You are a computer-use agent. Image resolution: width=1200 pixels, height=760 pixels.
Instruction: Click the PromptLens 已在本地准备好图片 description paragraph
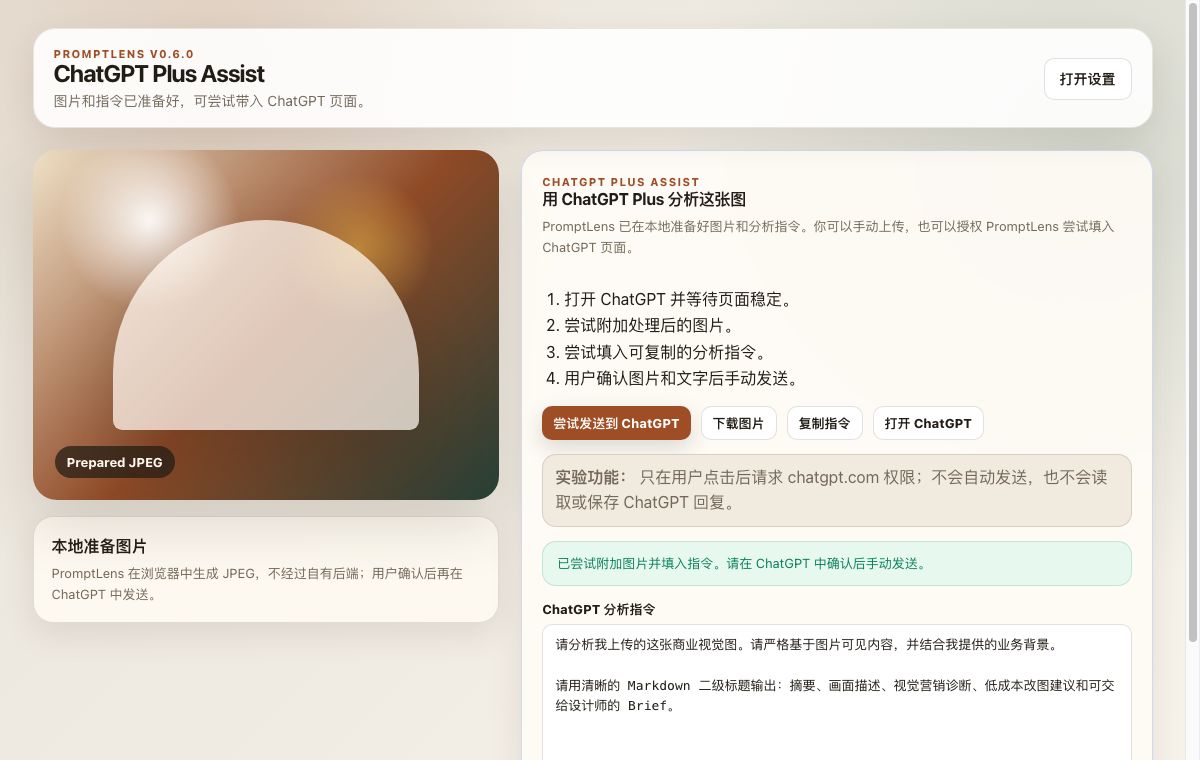pos(829,237)
